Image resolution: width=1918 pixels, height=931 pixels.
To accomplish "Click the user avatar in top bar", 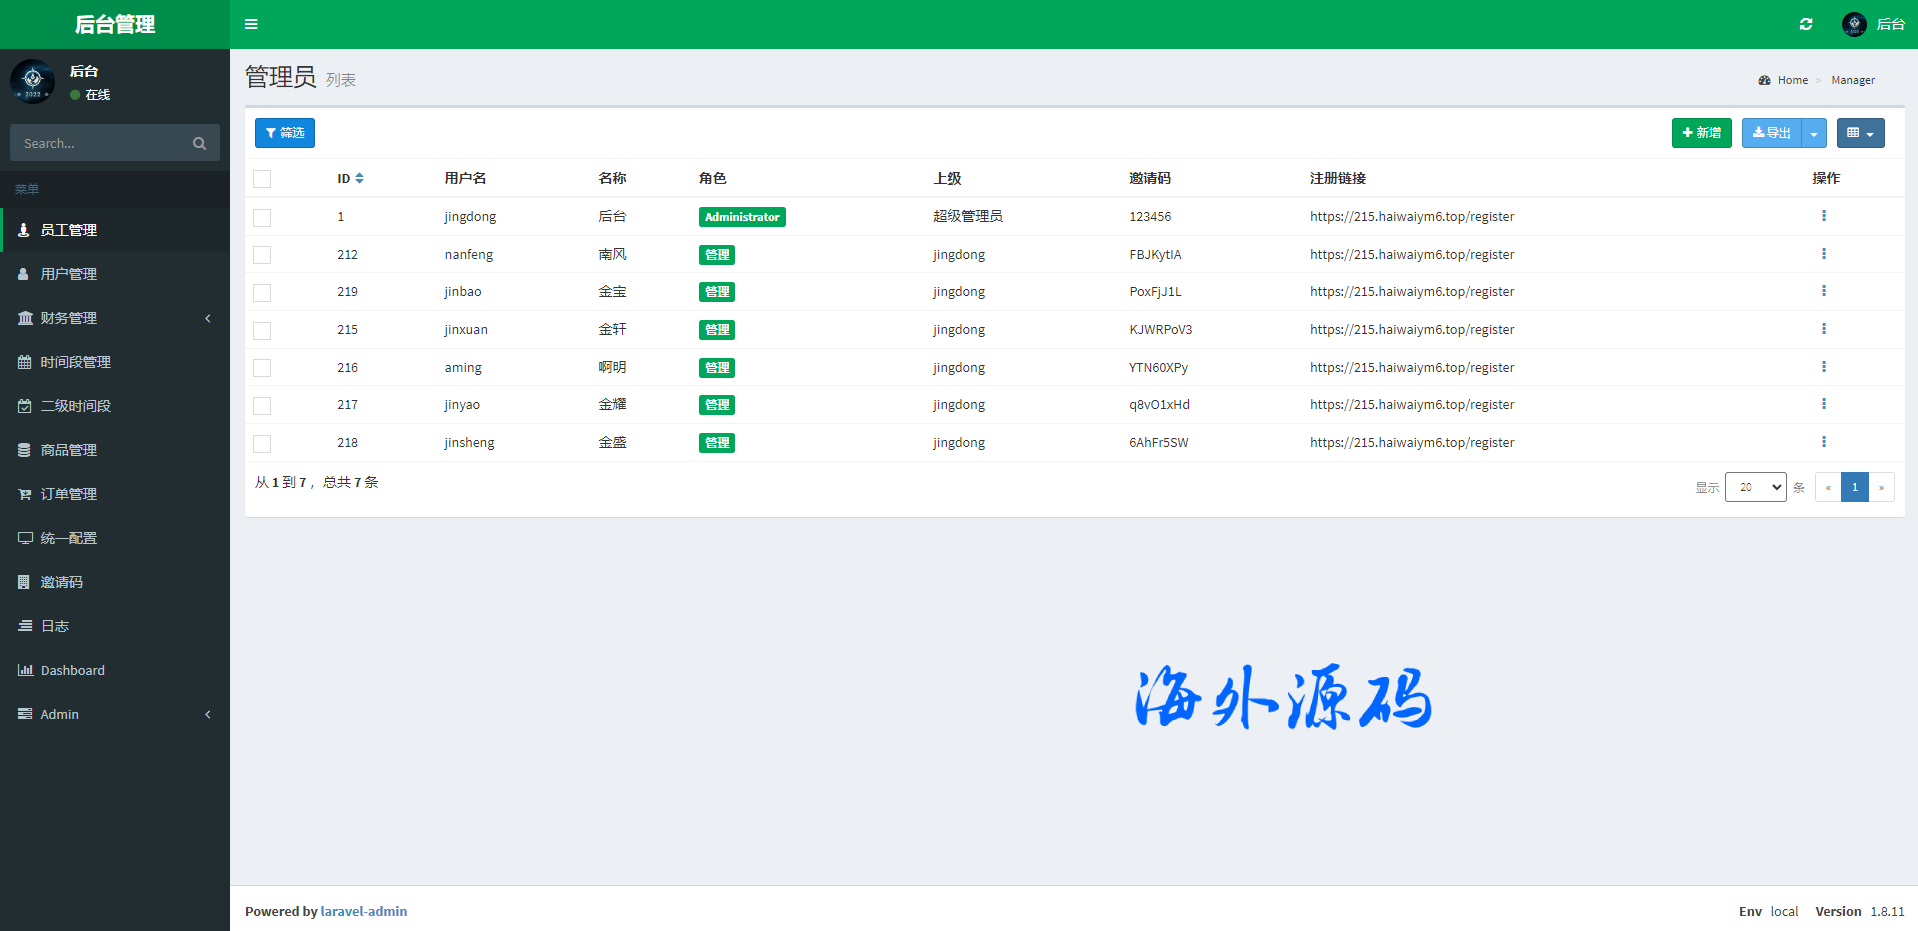I will (x=1853, y=24).
